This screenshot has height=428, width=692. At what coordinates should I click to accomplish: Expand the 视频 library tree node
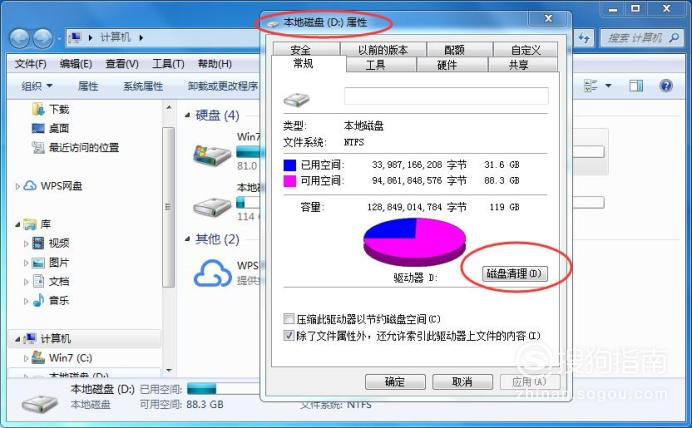pyautogui.click(x=26, y=243)
